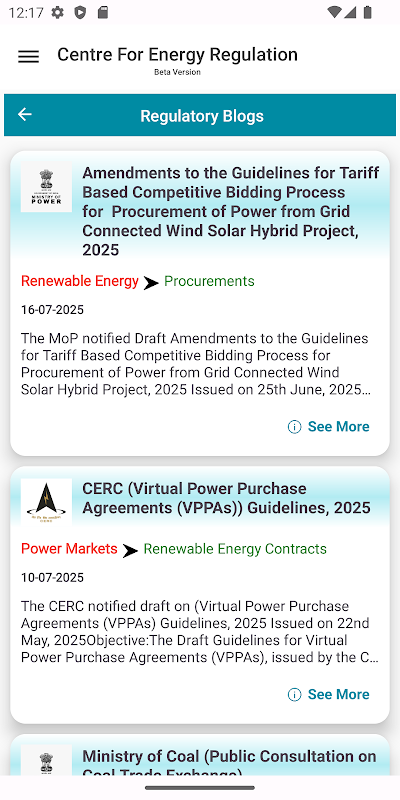The height and width of the screenshot is (800, 400).
Task: Select the Power Markets category tag
Action: pyautogui.click(x=69, y=549)
